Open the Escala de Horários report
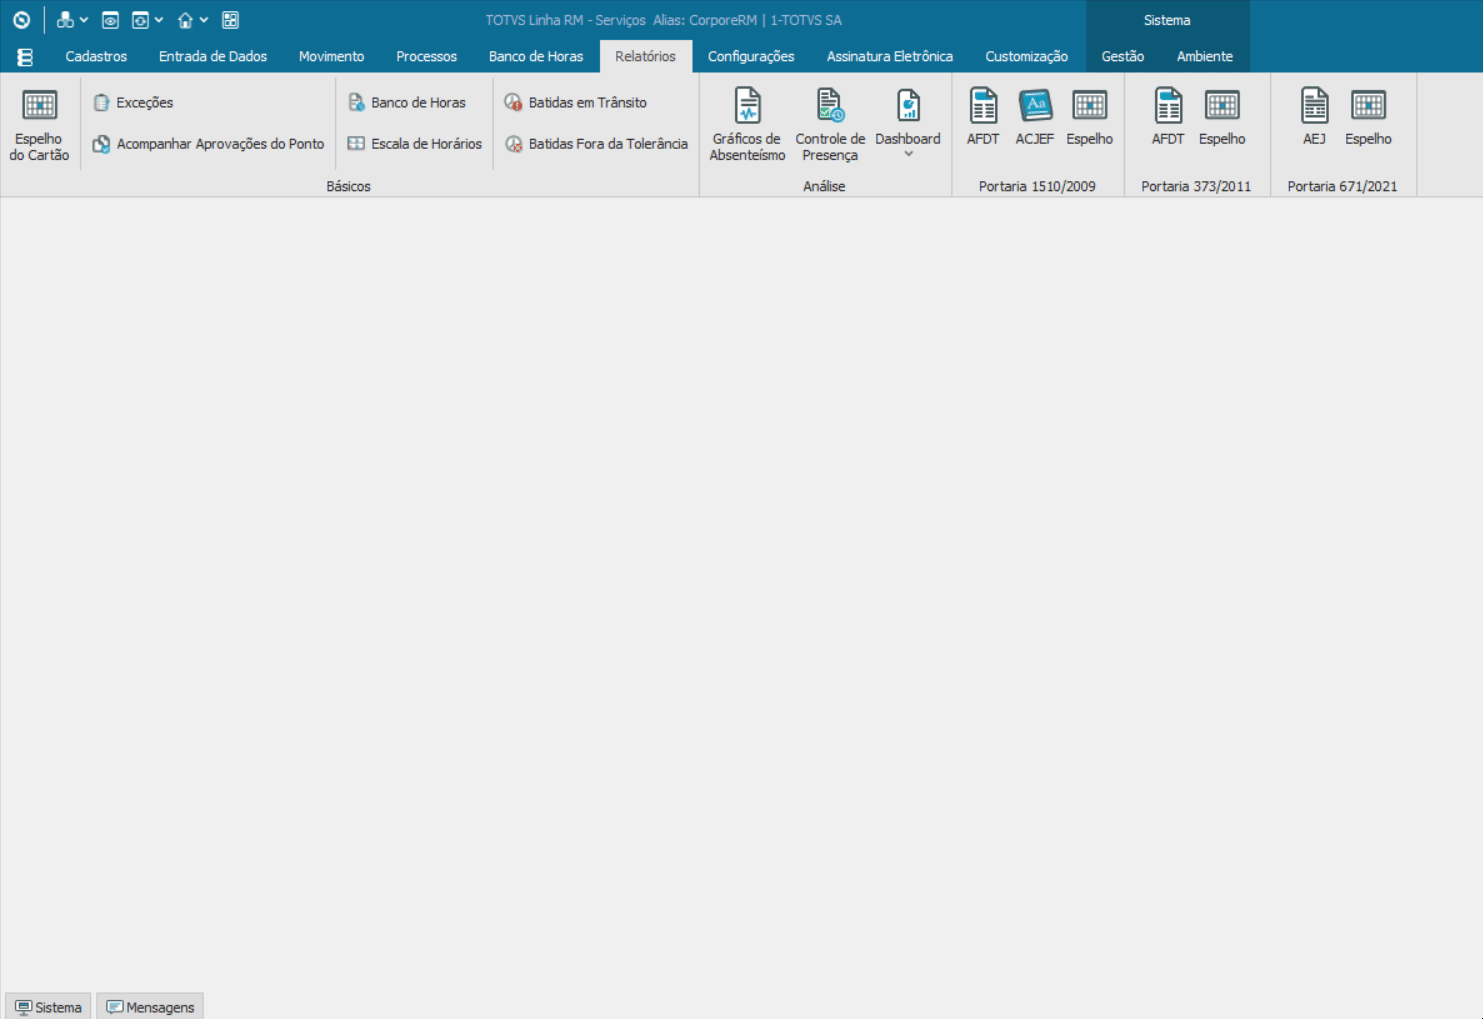Screen dimensions: 1483x1019 point(426,144)
